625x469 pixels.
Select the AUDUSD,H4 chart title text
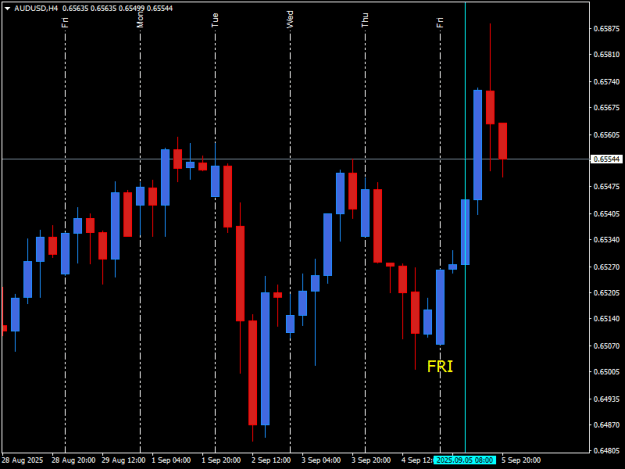pos(36,8)
